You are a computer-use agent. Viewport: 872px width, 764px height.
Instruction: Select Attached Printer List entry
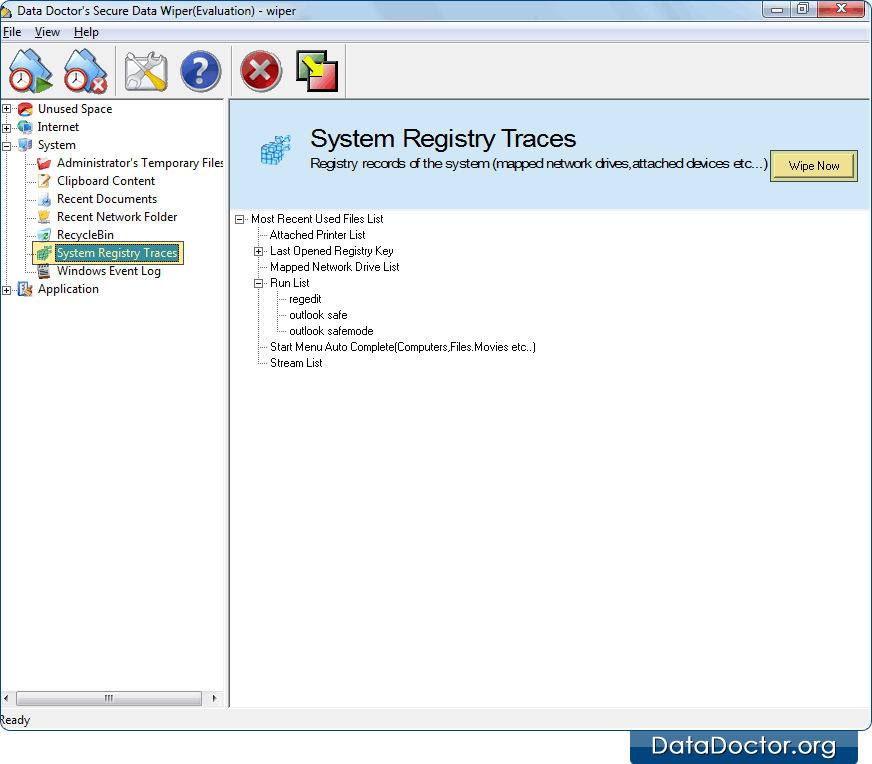pos(318,235)
